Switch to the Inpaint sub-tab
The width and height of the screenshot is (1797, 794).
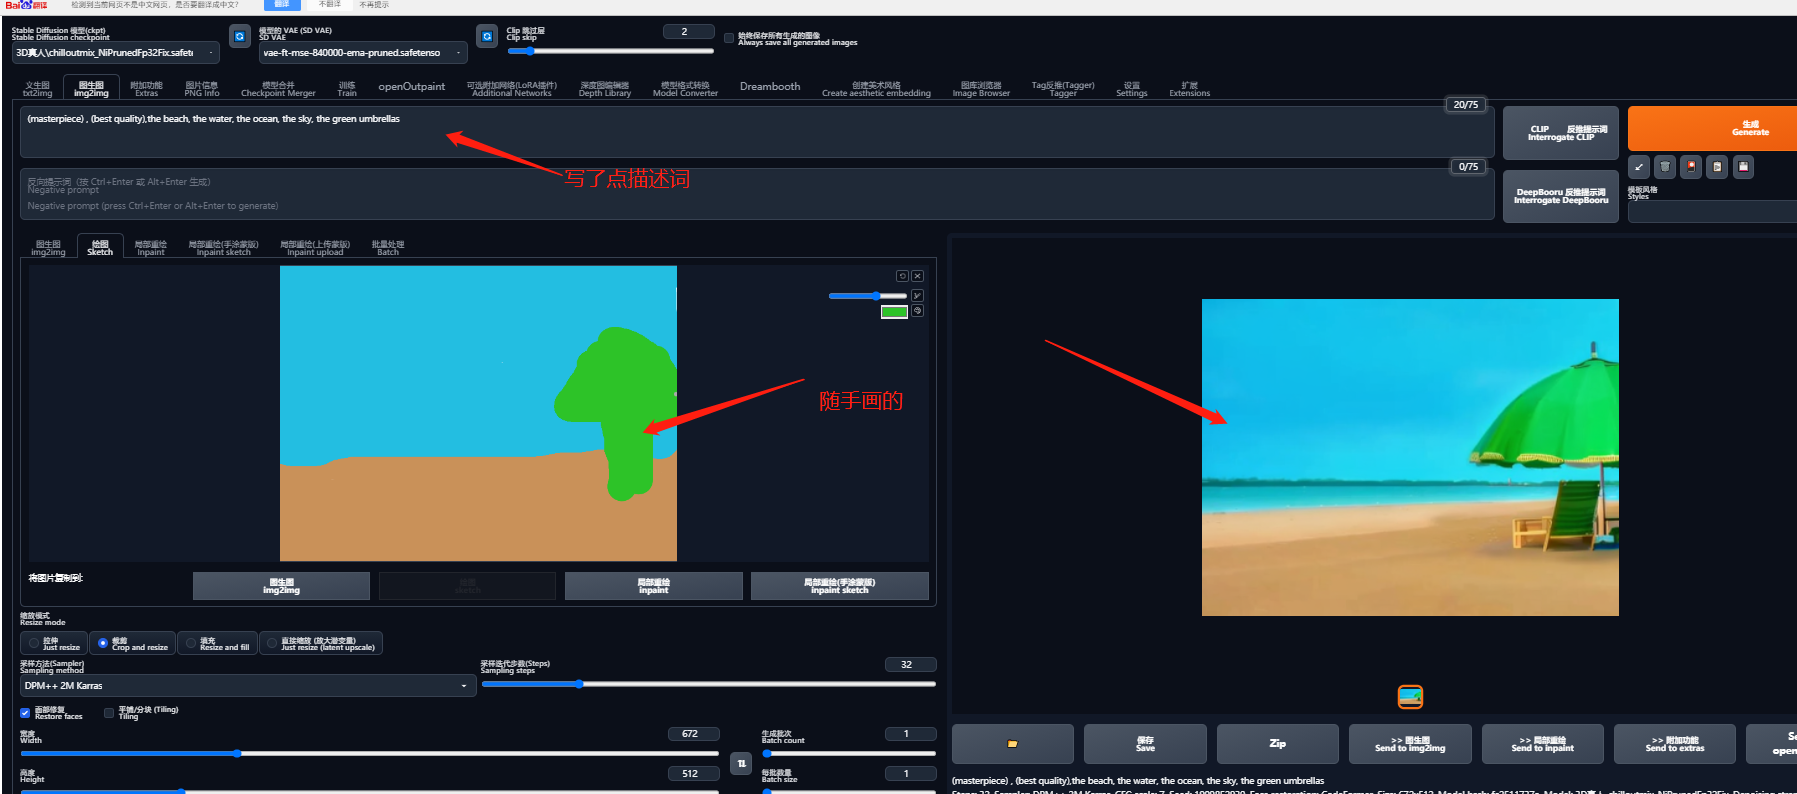pos(150,248)
